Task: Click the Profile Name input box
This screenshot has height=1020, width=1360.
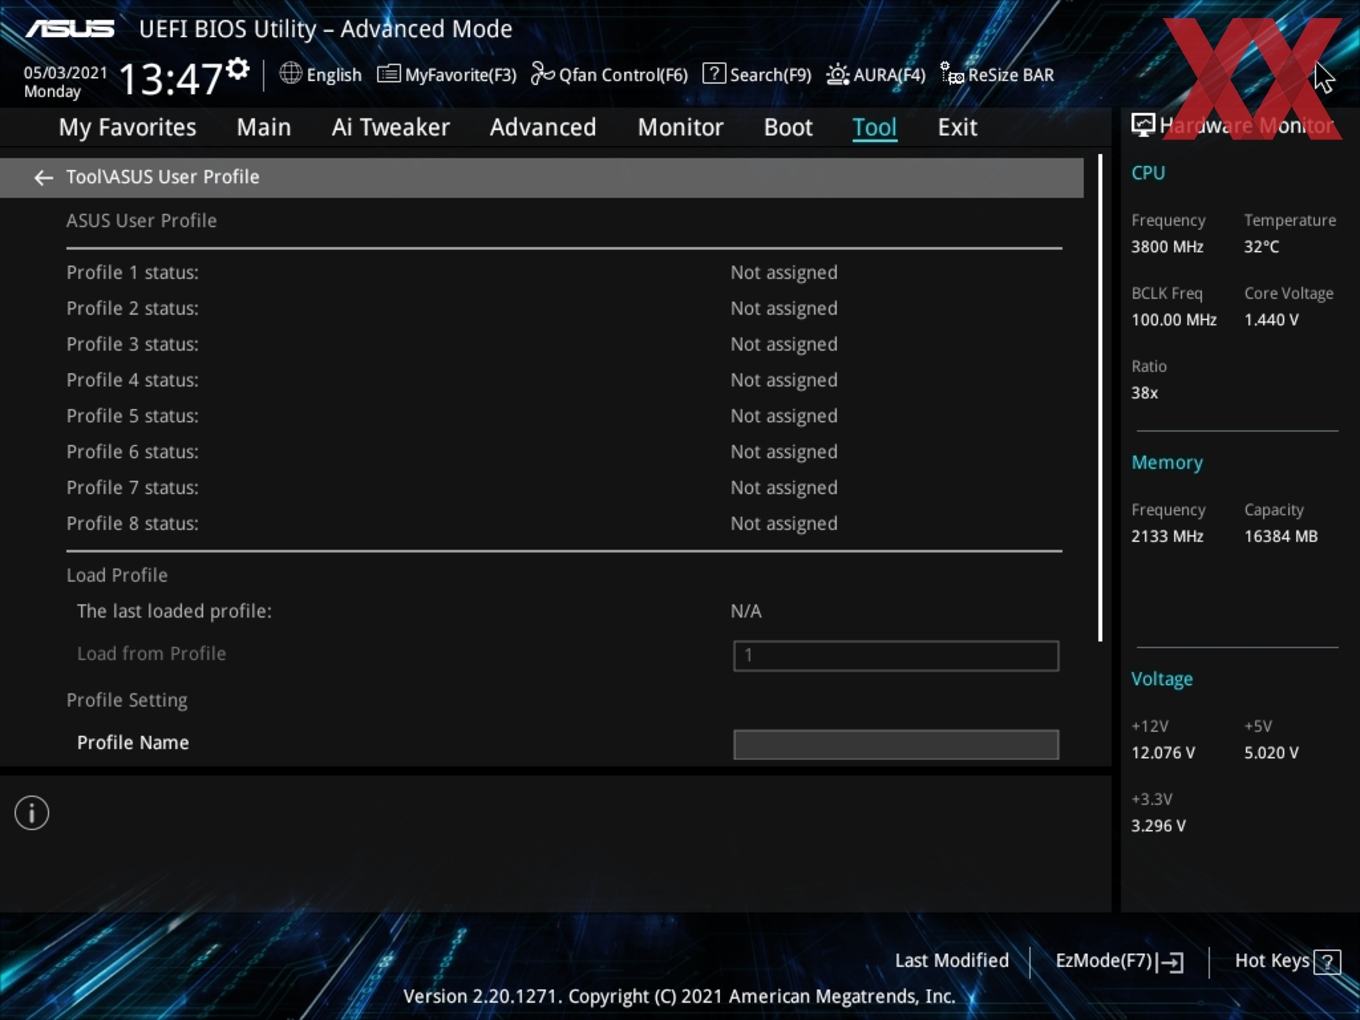Action: point(896,744)
